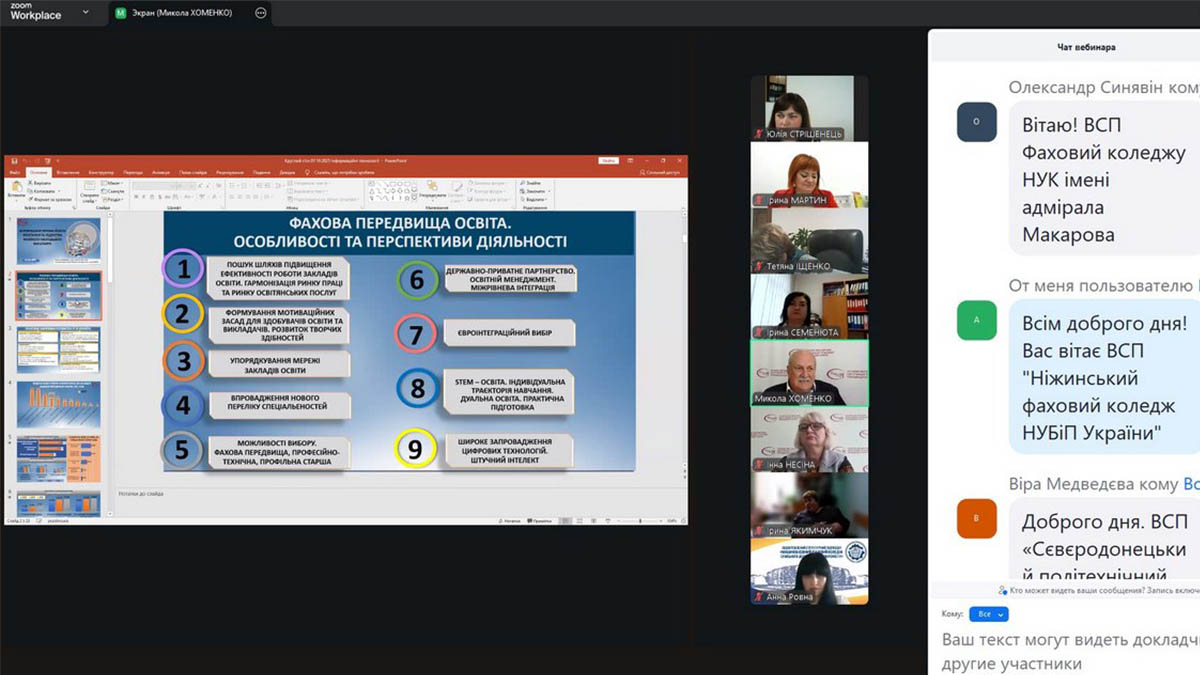
Task: Click the Примітки button in status bar
Action: (x=539, y=521)
